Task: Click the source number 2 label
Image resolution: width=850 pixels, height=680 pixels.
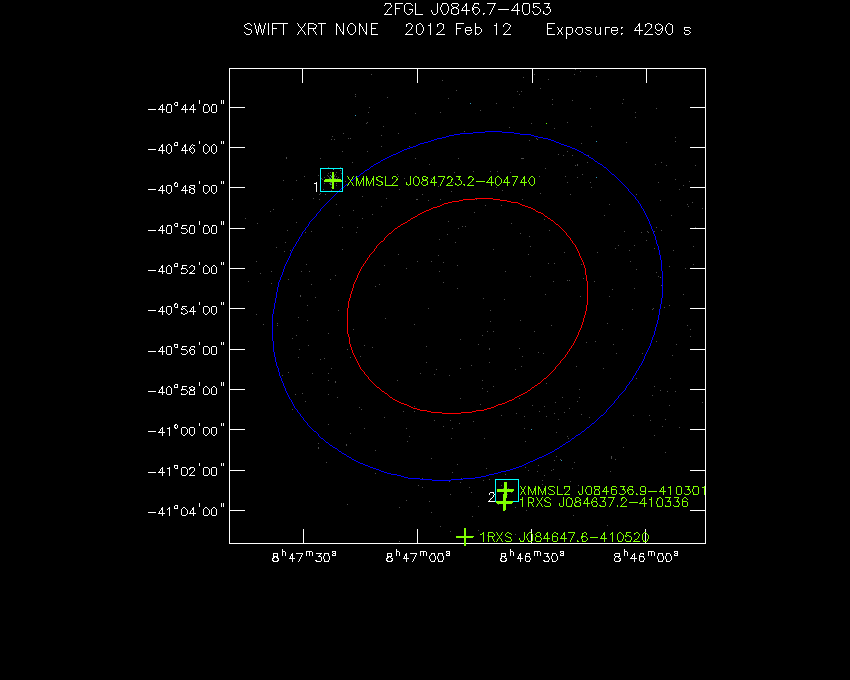Action: pyautogui.click(x=491, y=497)
